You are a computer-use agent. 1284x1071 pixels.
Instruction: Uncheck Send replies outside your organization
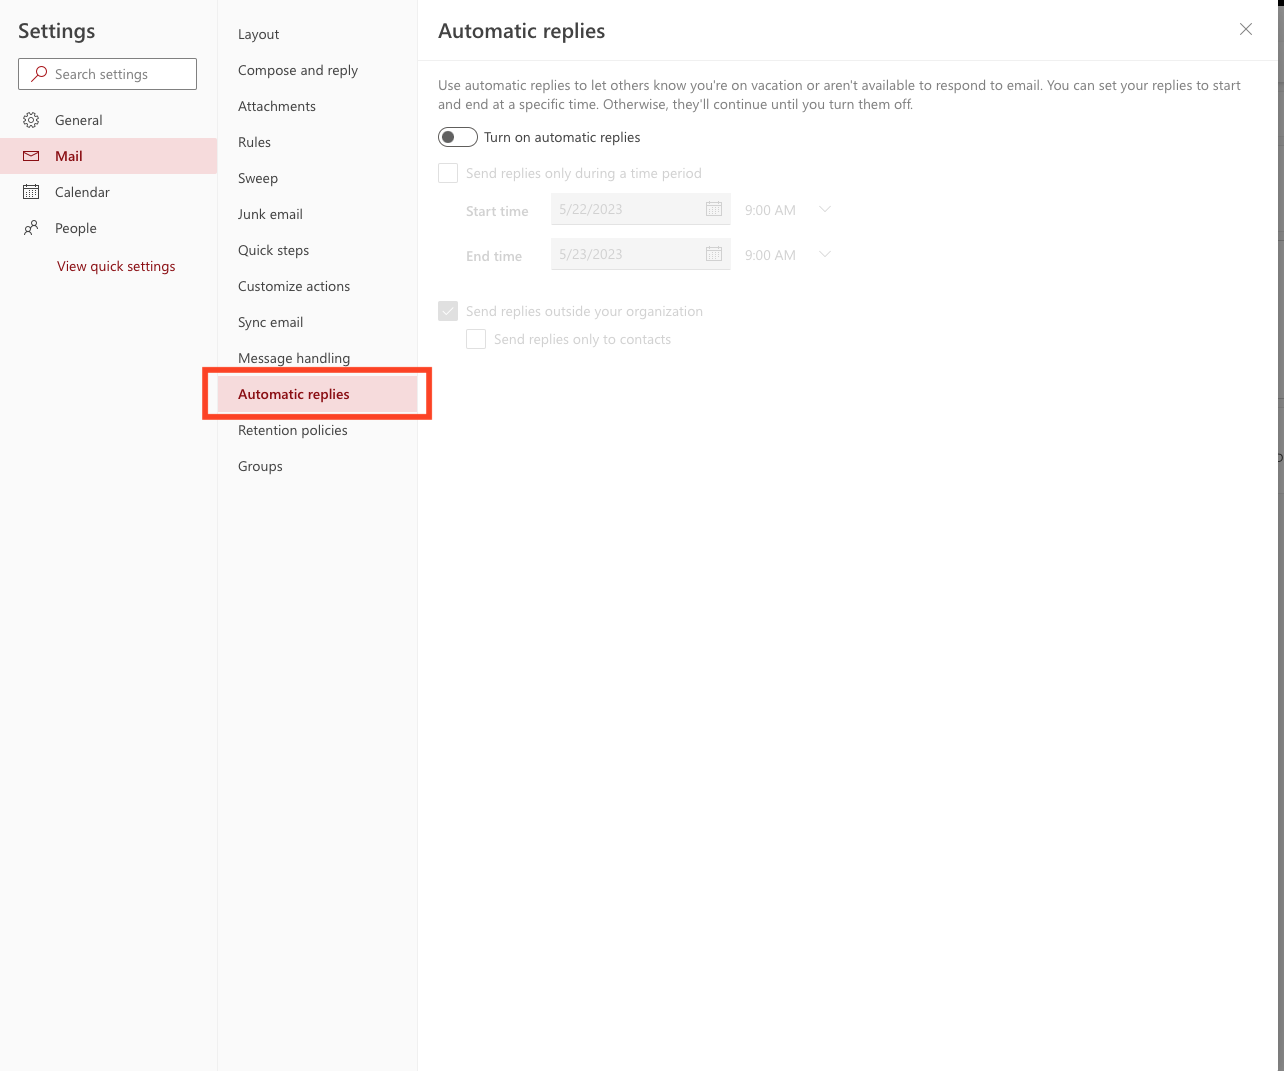point(448,311)
